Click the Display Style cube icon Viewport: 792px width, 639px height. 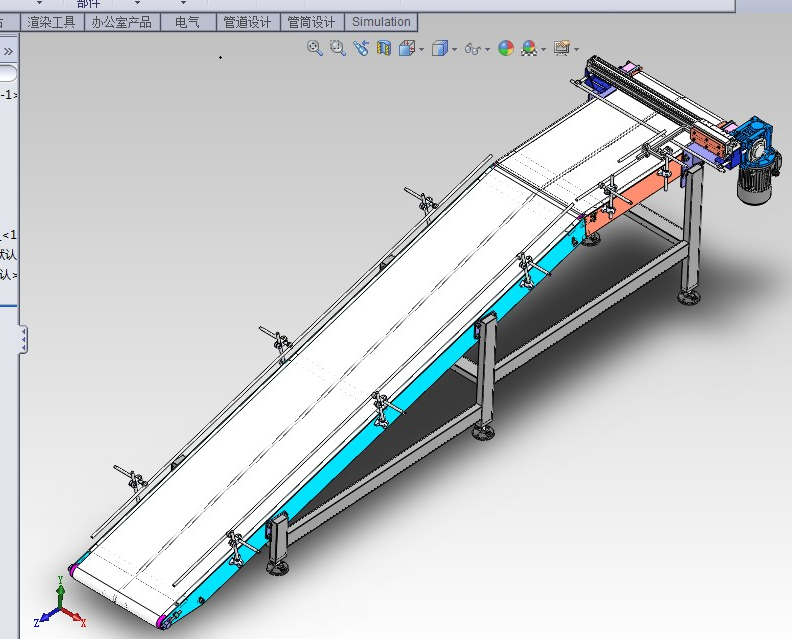pyautogui.click(x=440, y=48)
